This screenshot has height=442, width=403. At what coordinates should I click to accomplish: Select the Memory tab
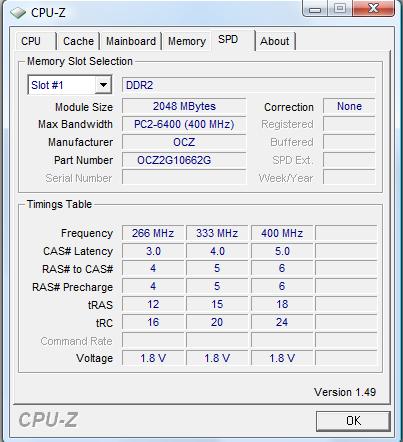pos(187,41)
